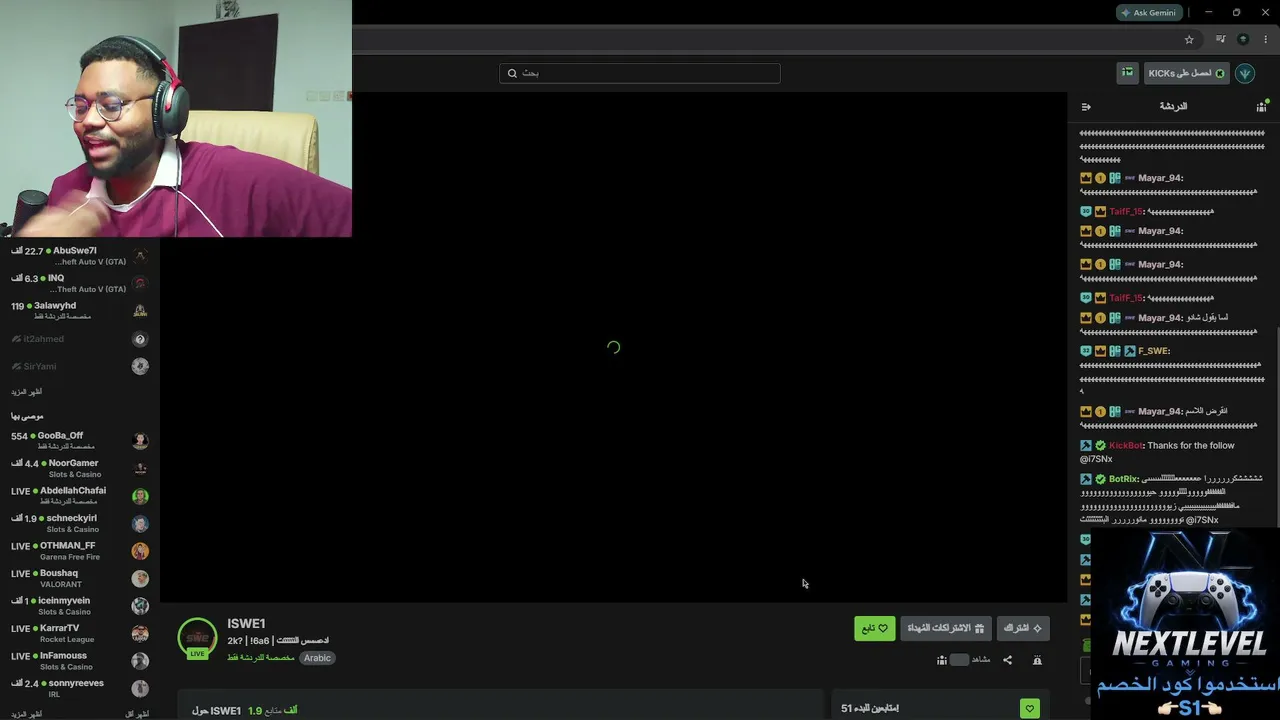
Task: Open the Chrome profile avatar
Action: point(1243,40)
